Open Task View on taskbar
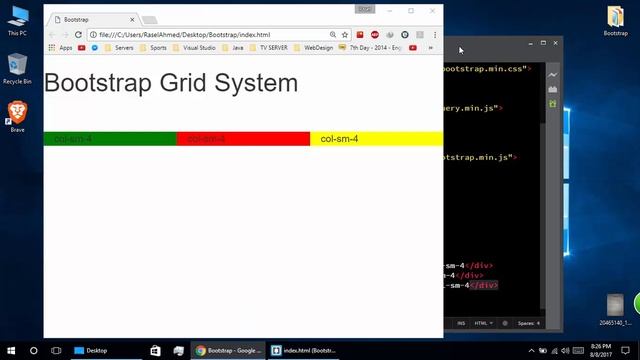 click(x=56, y=351)
